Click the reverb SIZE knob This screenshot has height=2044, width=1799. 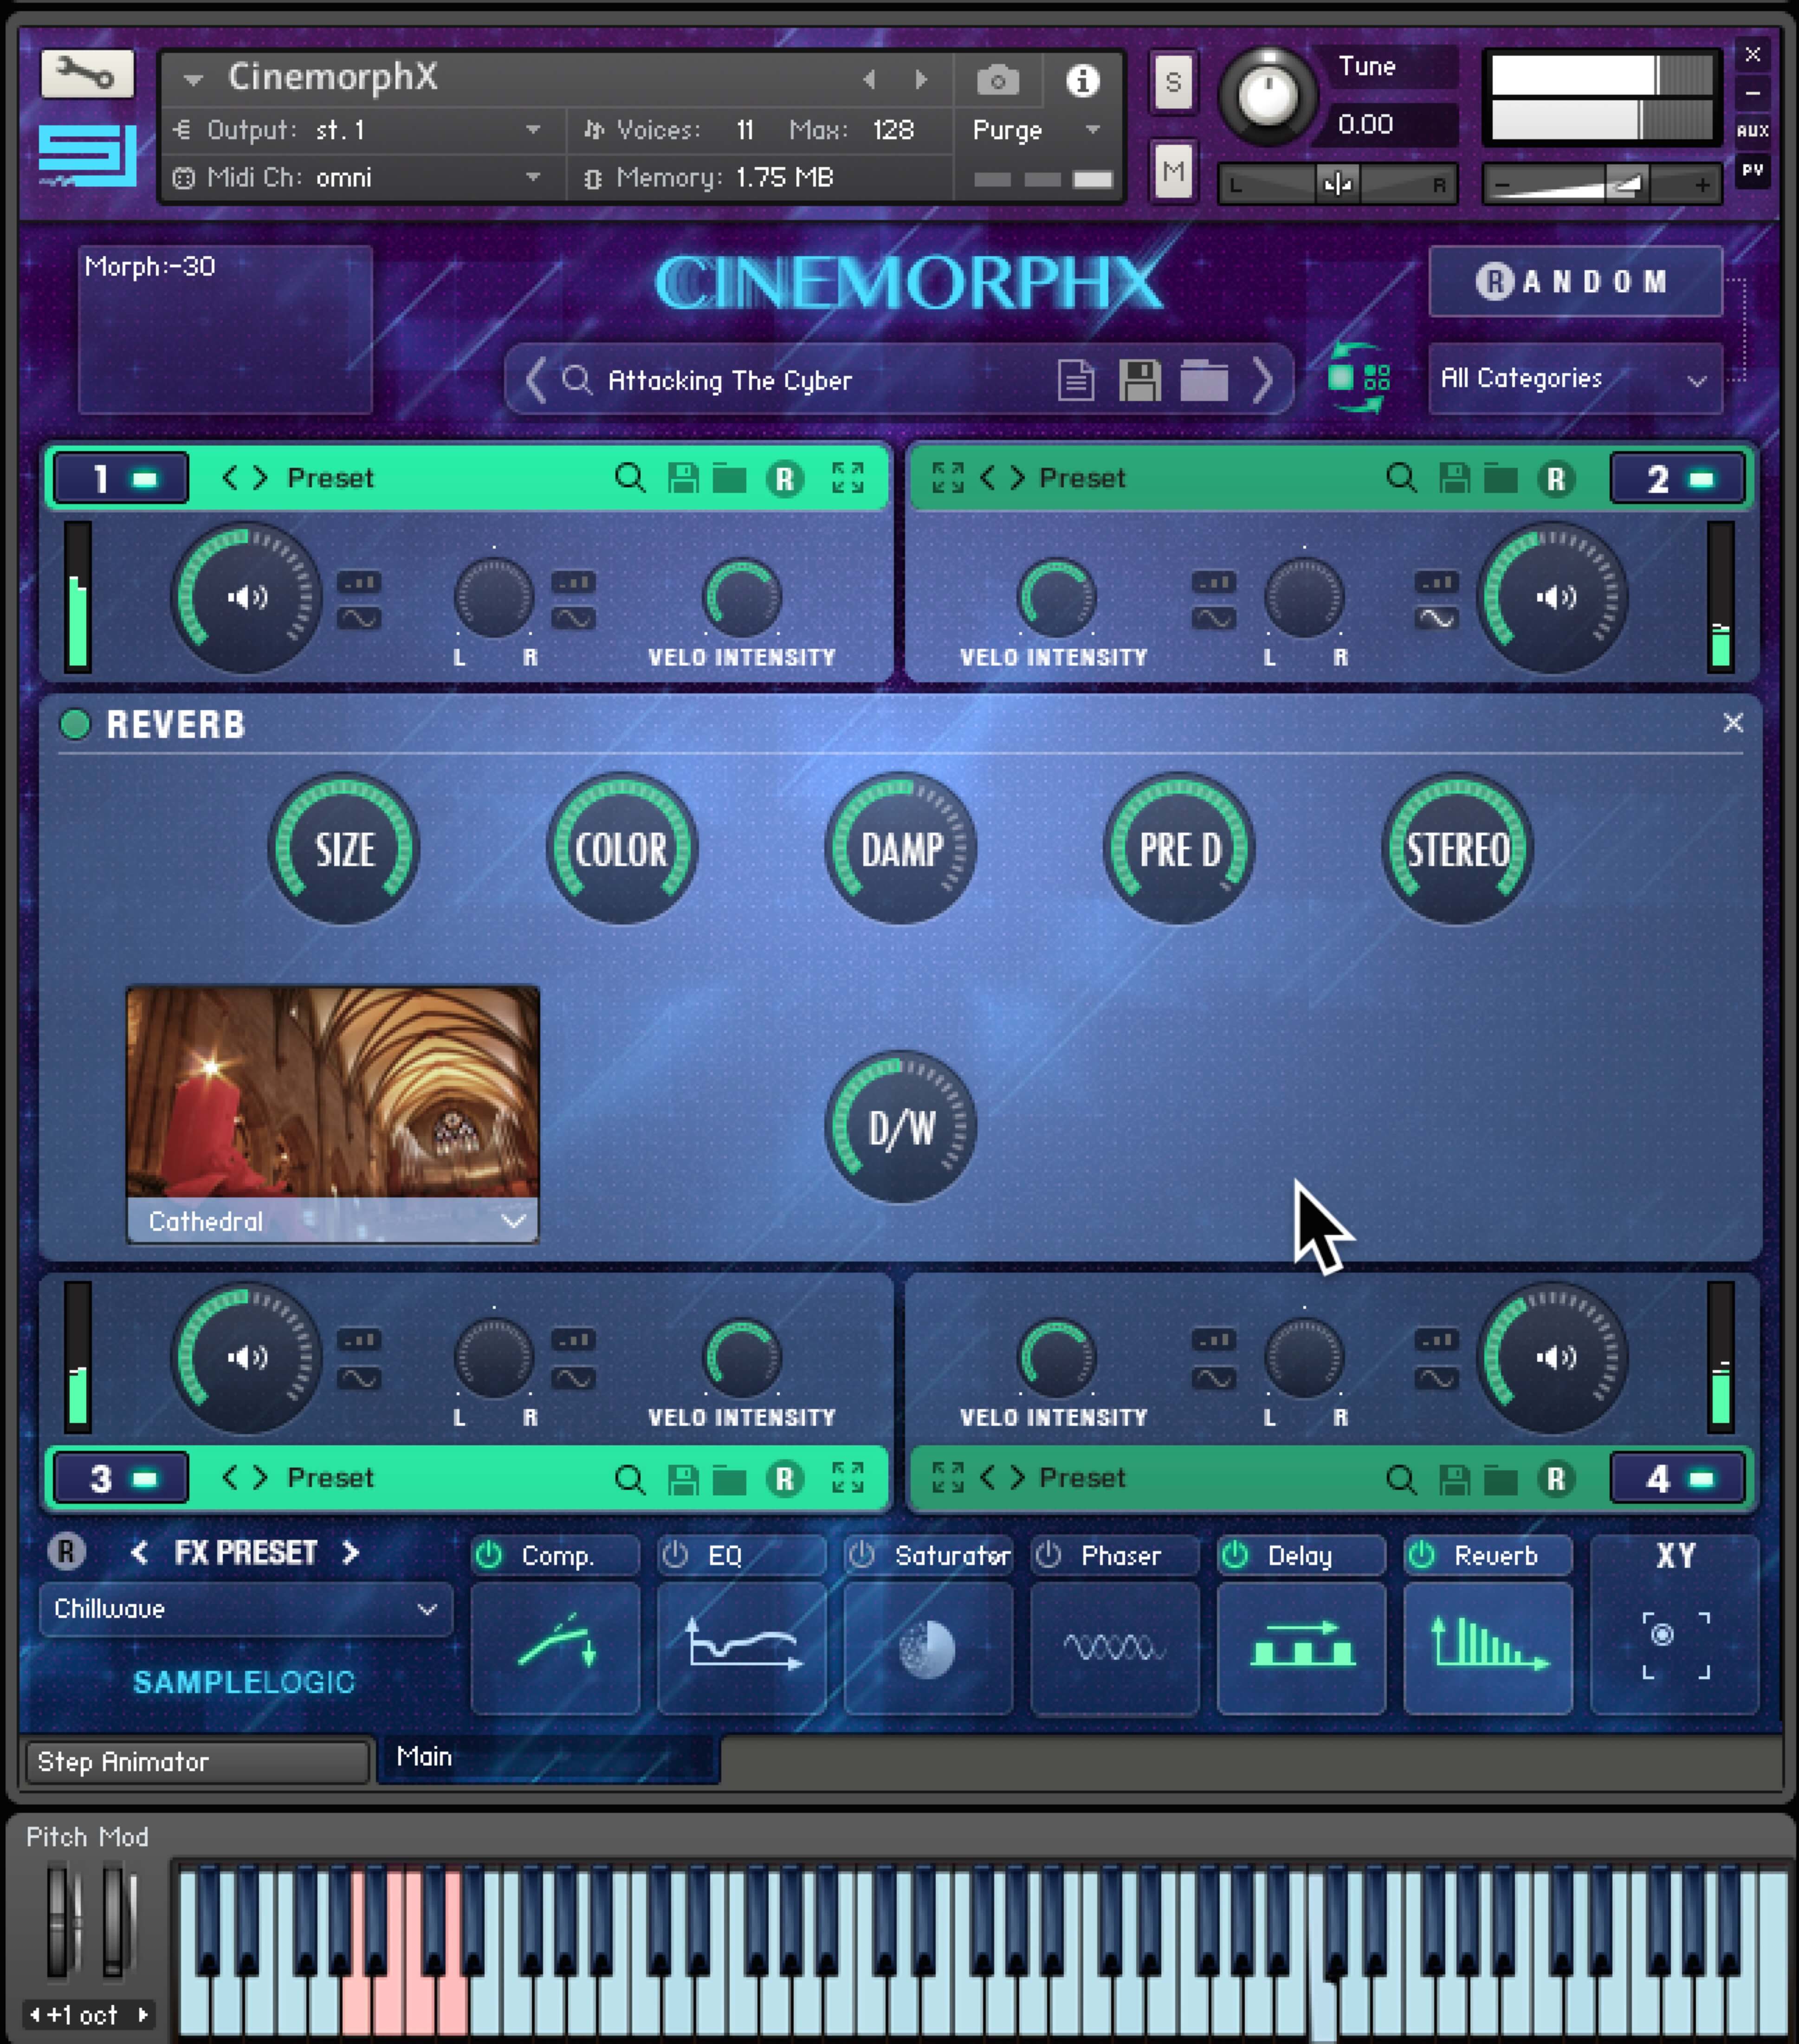pyautogui.click(x=344, y=849)
